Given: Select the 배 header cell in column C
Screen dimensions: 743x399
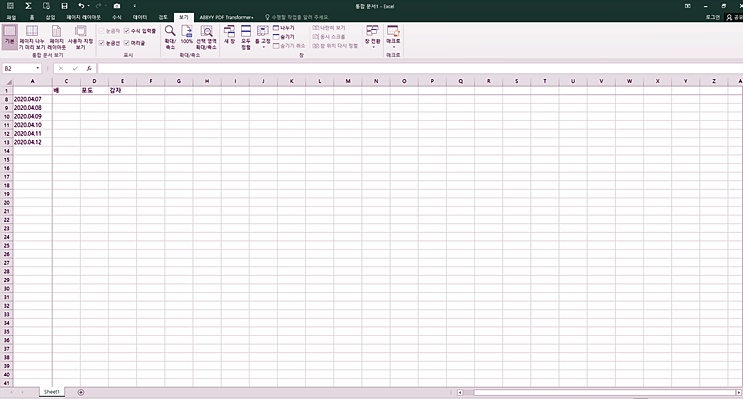Looking at the screenshot, I should [66, 90].
